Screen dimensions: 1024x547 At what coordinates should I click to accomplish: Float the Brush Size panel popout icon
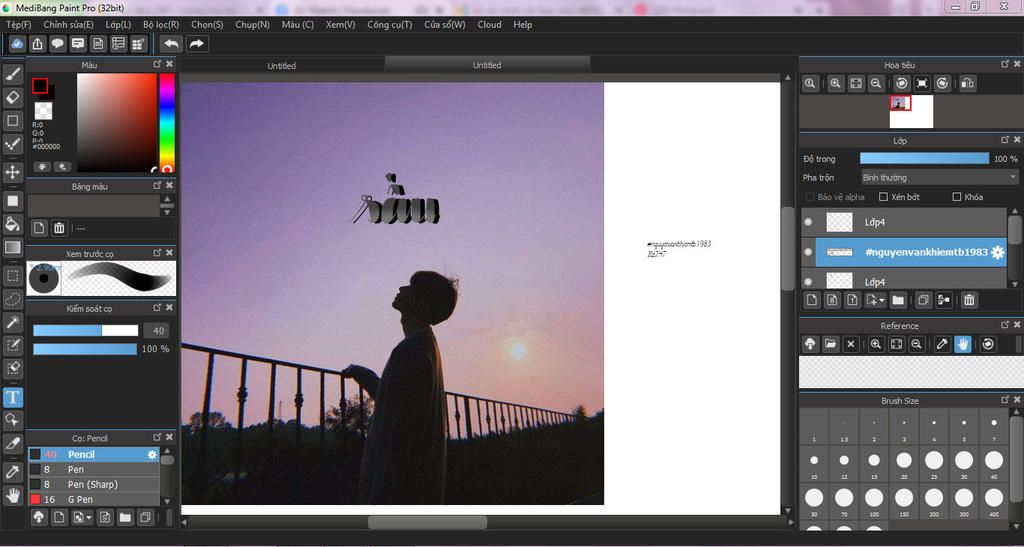1005,400
